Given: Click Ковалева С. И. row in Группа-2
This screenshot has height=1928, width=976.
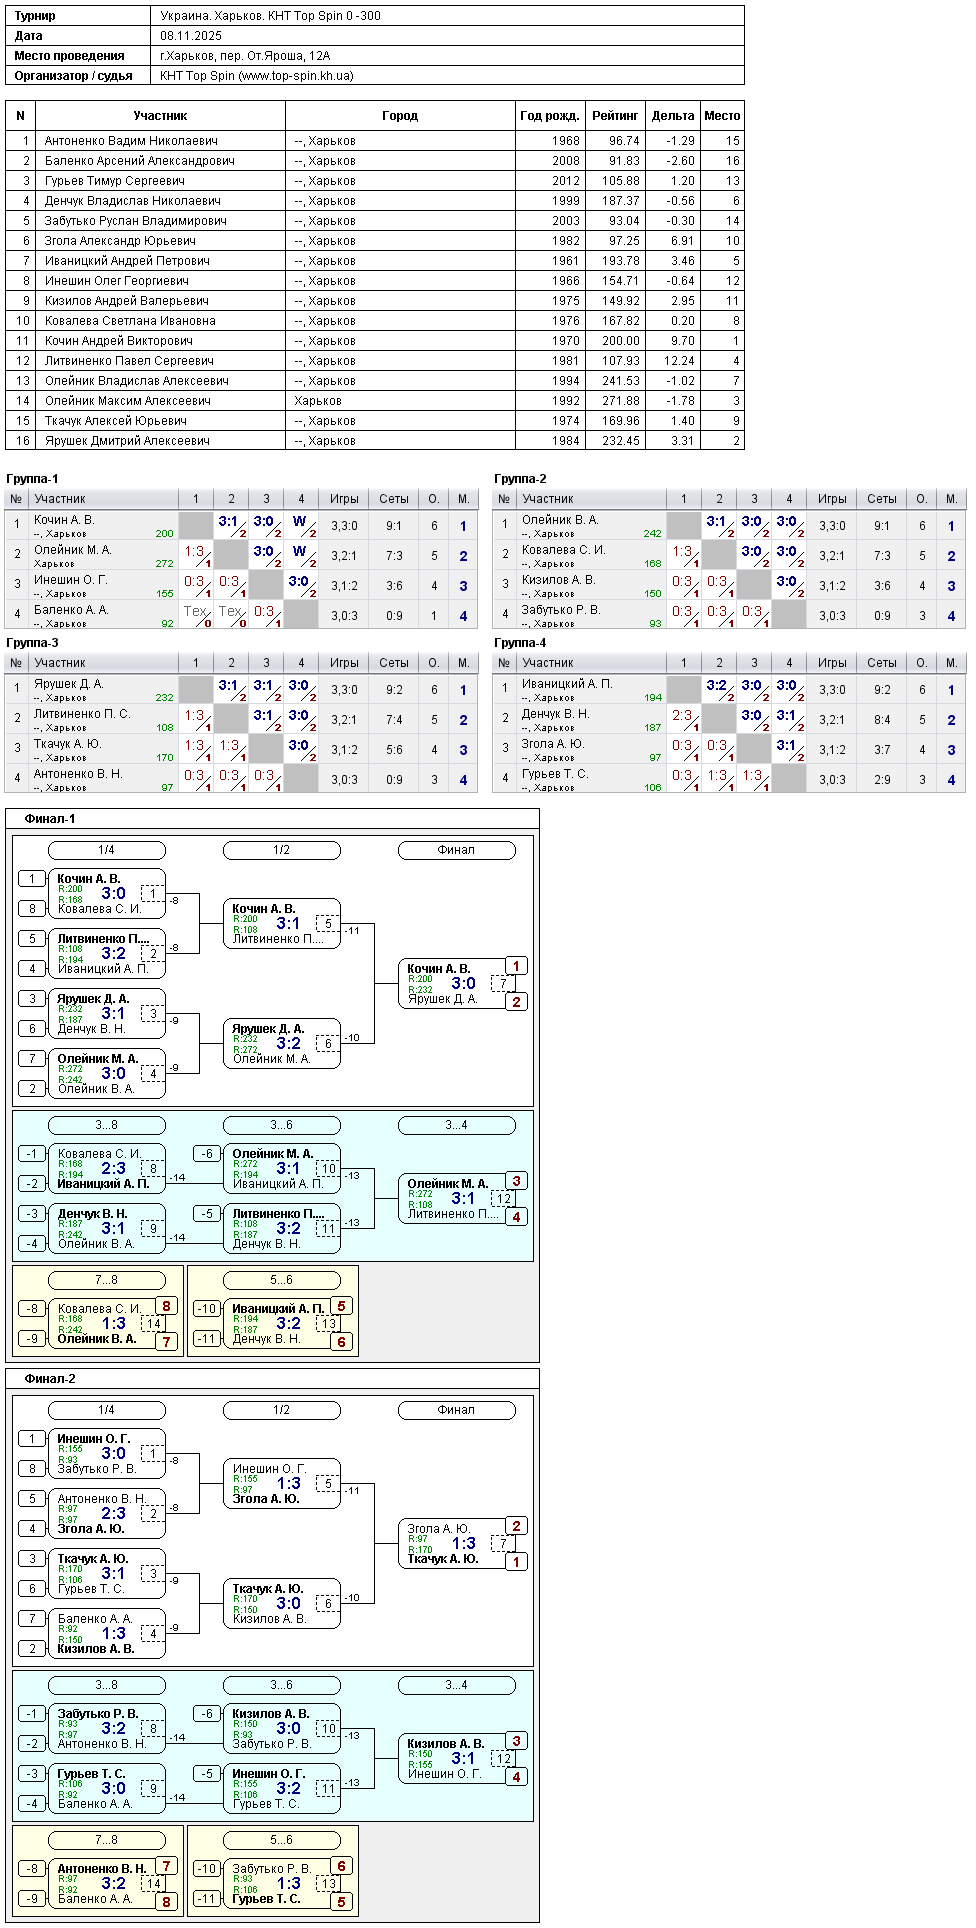Looking at the screenshot, I should 729,555.
